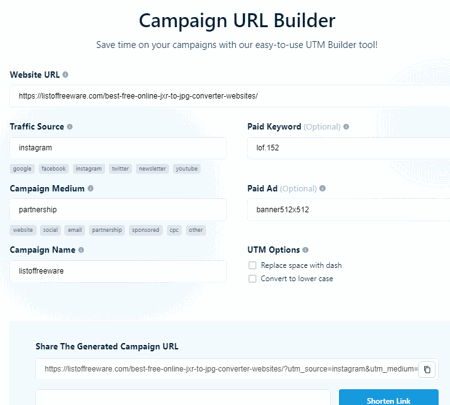This screenshot has width=450, height=405.
Task: Choose the newsletter source suggestion chip
Action: (x=152, y=169)
